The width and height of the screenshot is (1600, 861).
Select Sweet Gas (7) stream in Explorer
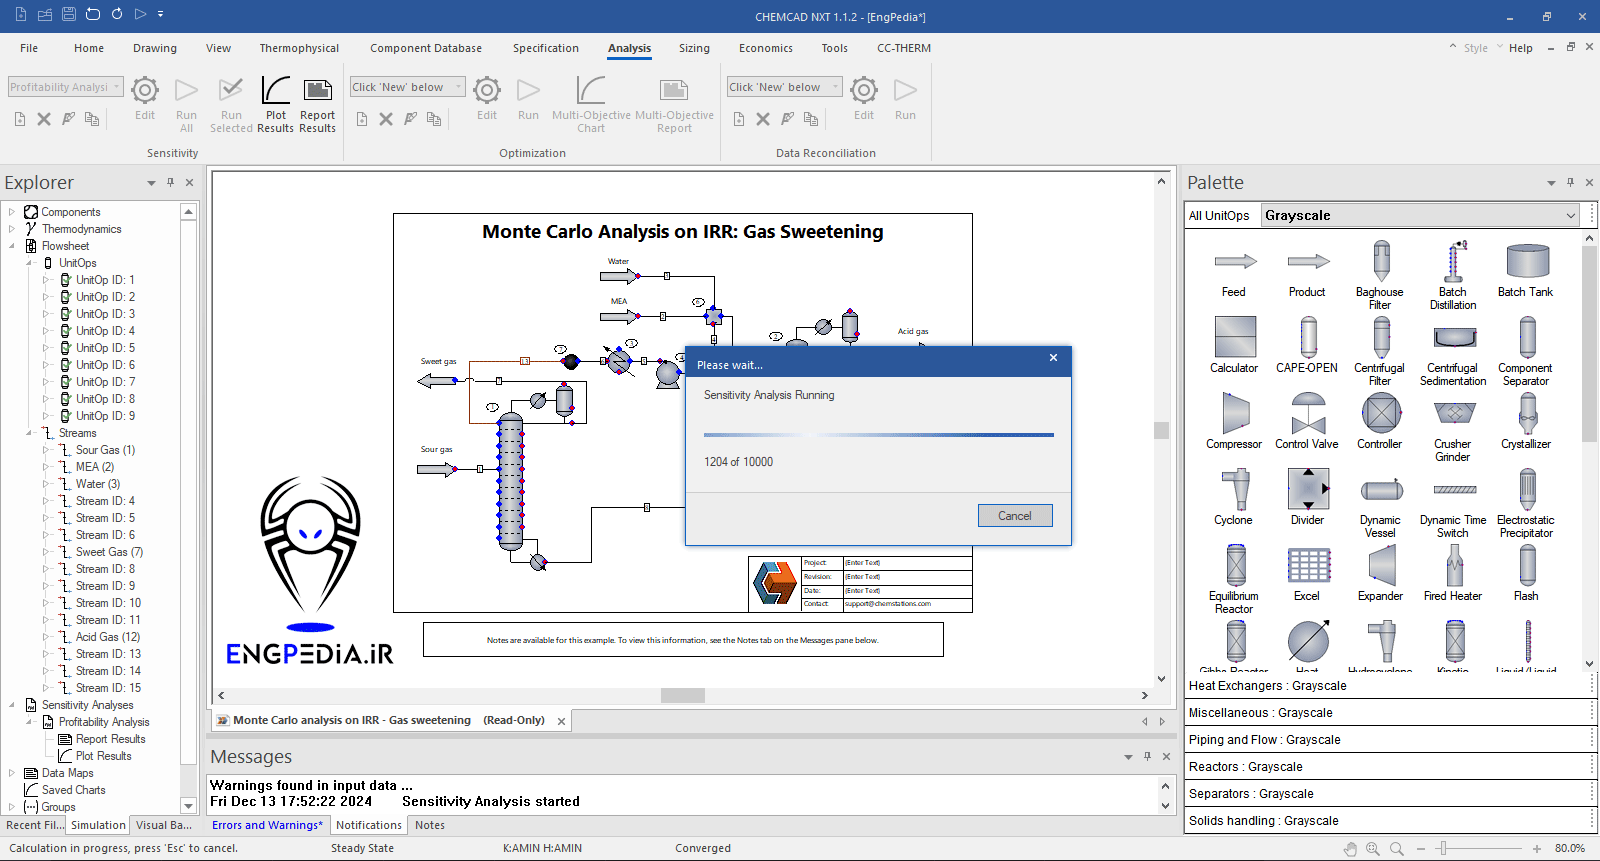[109, 552]
